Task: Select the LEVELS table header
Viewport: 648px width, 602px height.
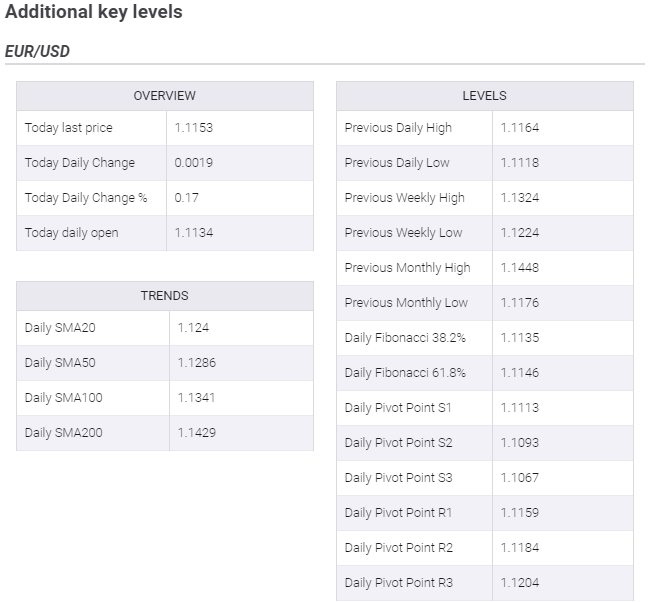Action: pyautogui.click(x=485, y=96)
